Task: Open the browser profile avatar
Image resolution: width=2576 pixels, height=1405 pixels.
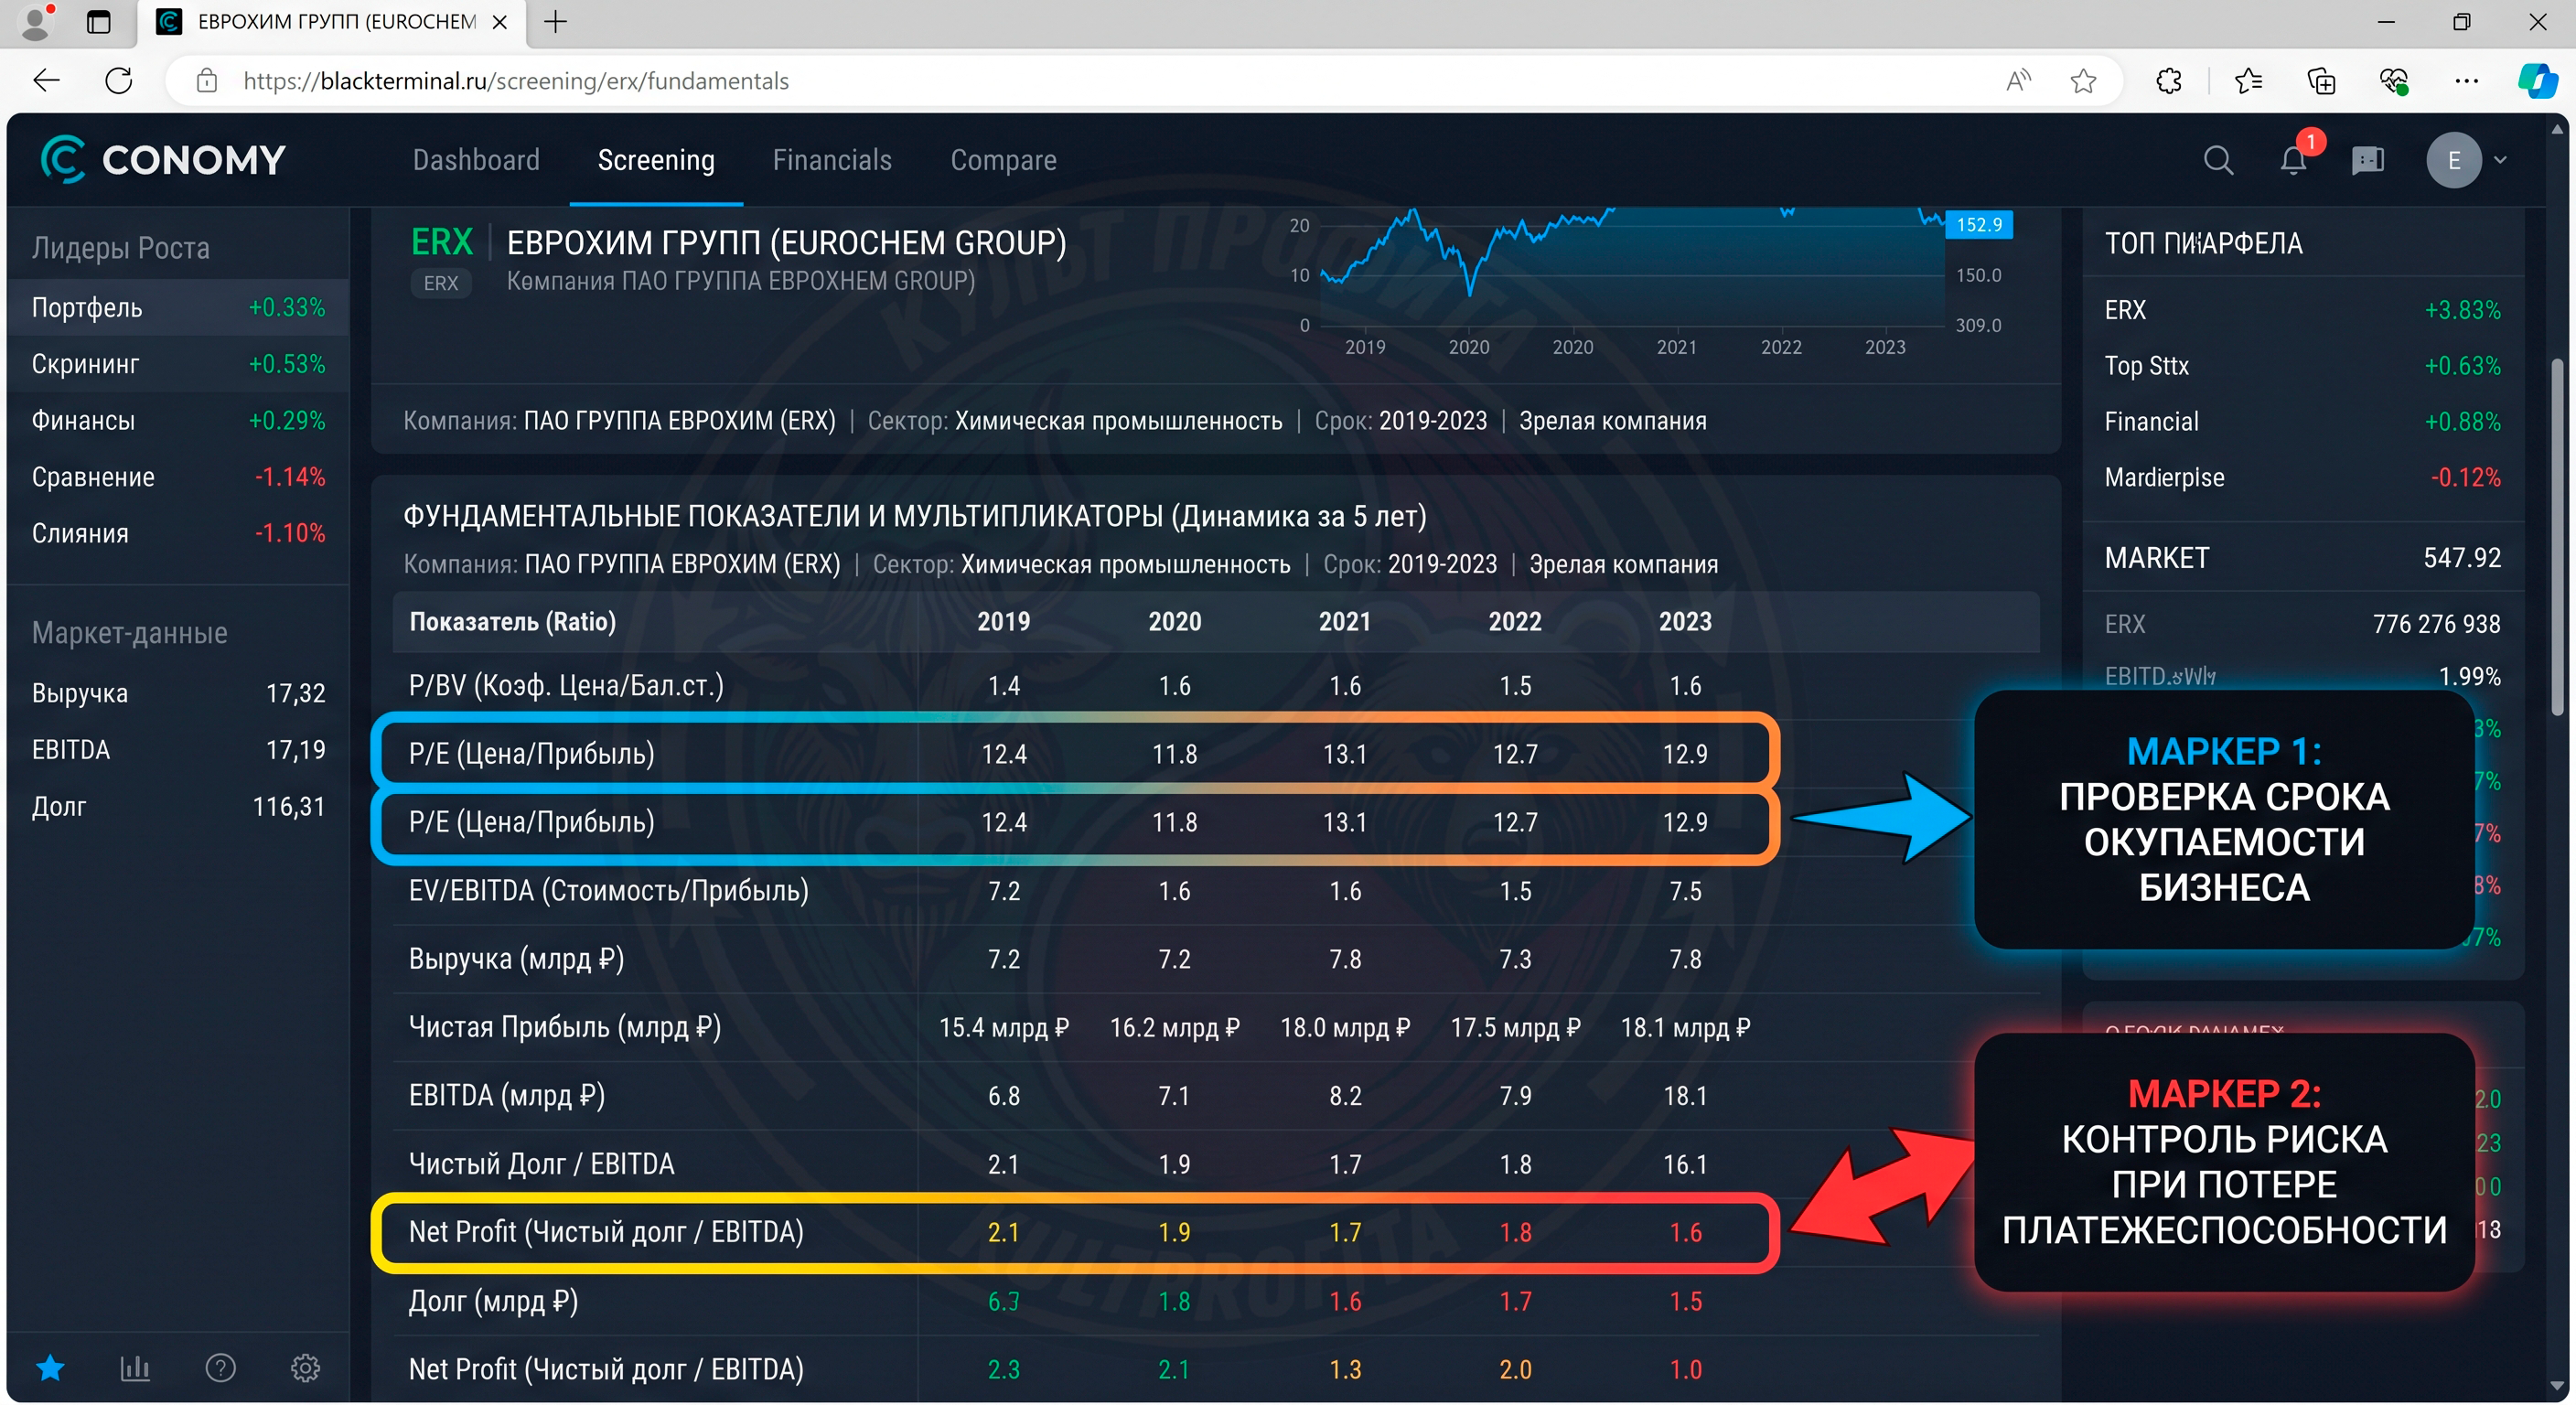Action: 37,22
